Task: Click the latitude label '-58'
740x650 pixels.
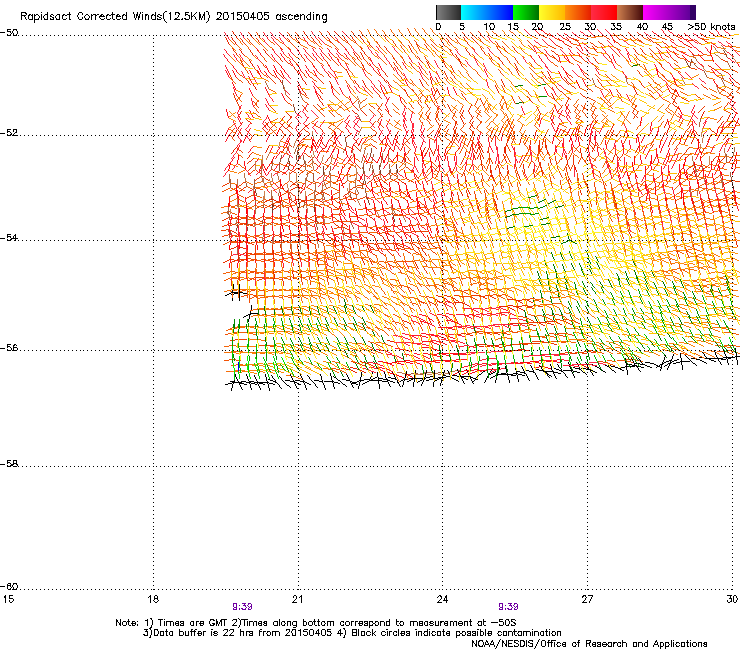Action: [9, 464]
